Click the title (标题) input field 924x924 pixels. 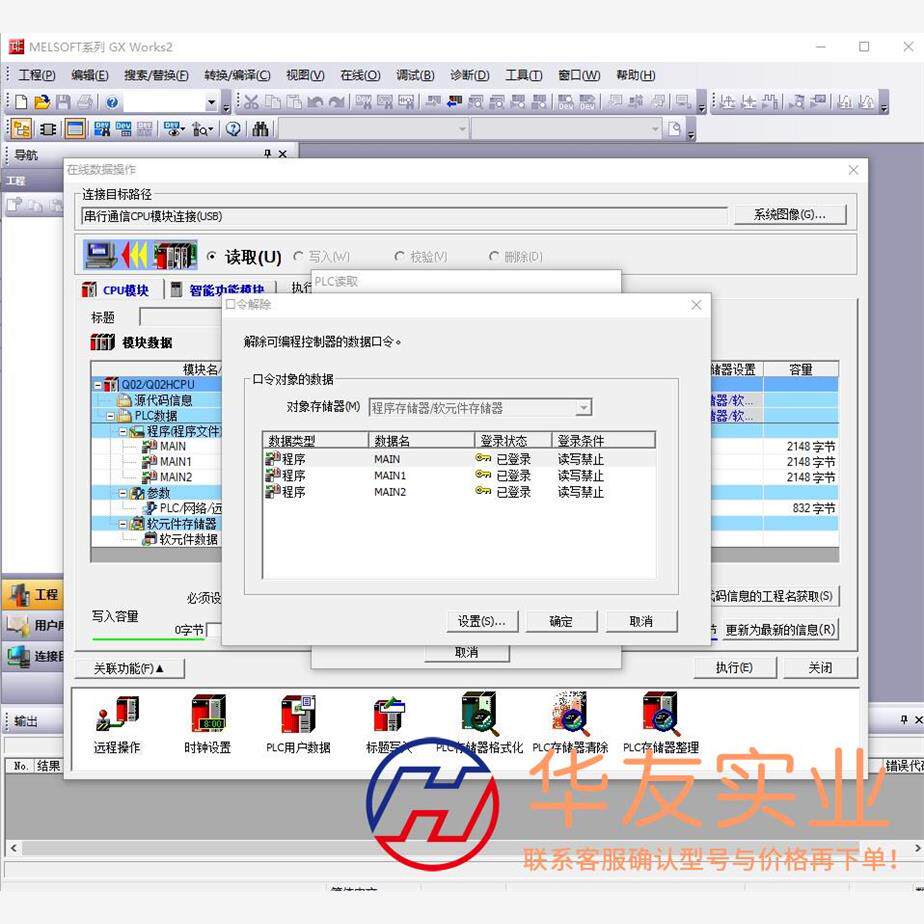(180, 317)
